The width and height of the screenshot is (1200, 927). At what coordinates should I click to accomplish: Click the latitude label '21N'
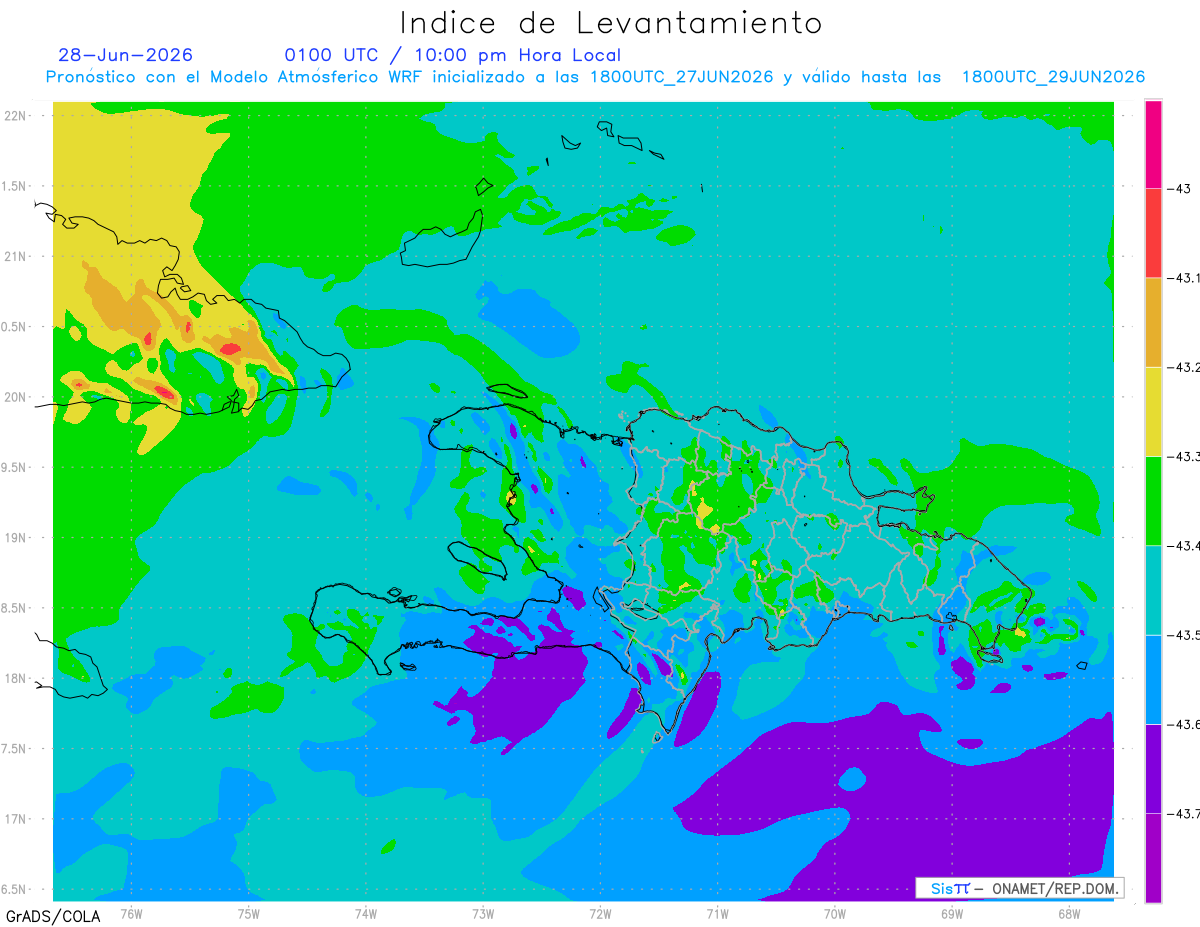coord(15,256)
